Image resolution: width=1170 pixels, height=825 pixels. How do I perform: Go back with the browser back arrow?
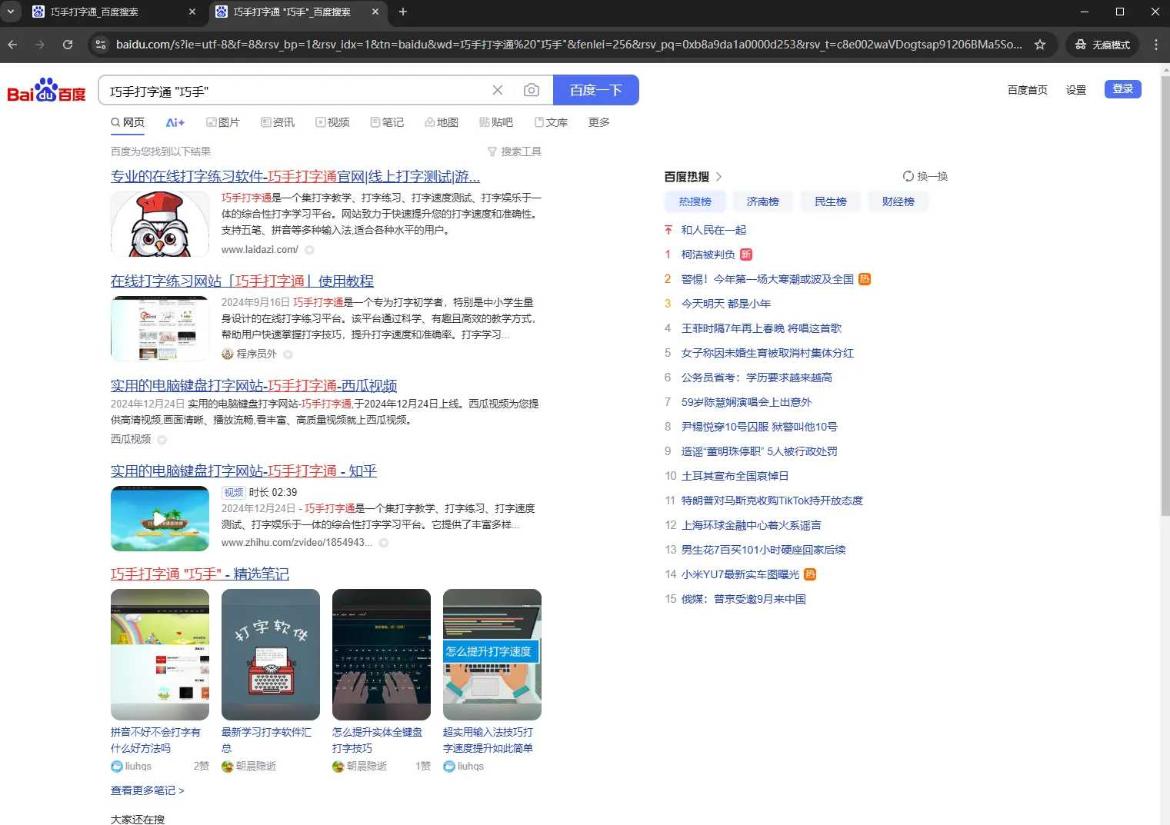pos(13,45)
